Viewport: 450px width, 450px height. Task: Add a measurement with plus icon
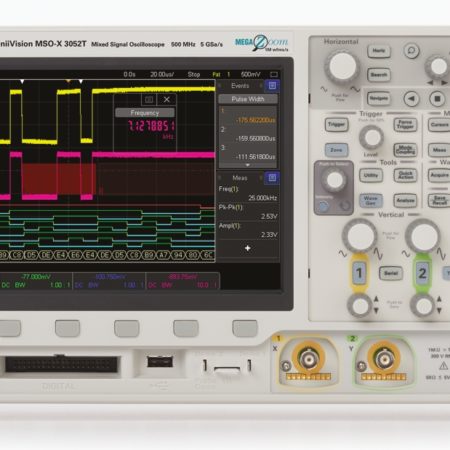pos(248,248)
